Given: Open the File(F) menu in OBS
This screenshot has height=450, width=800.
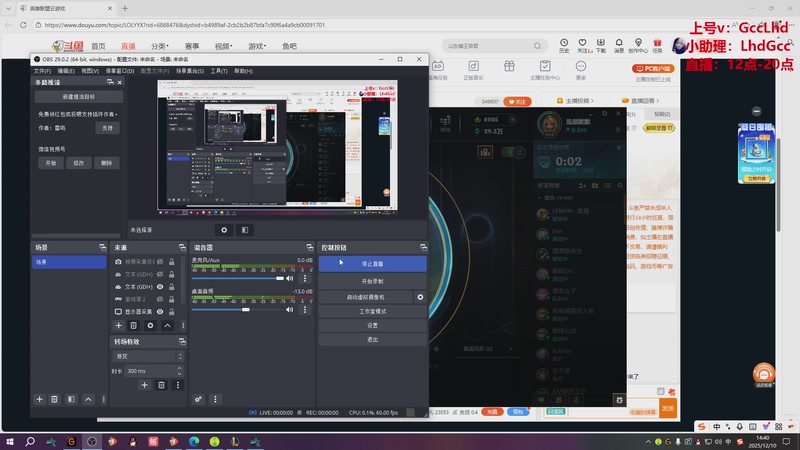Looking at the screenshot, I should click(x=42, y=71).
